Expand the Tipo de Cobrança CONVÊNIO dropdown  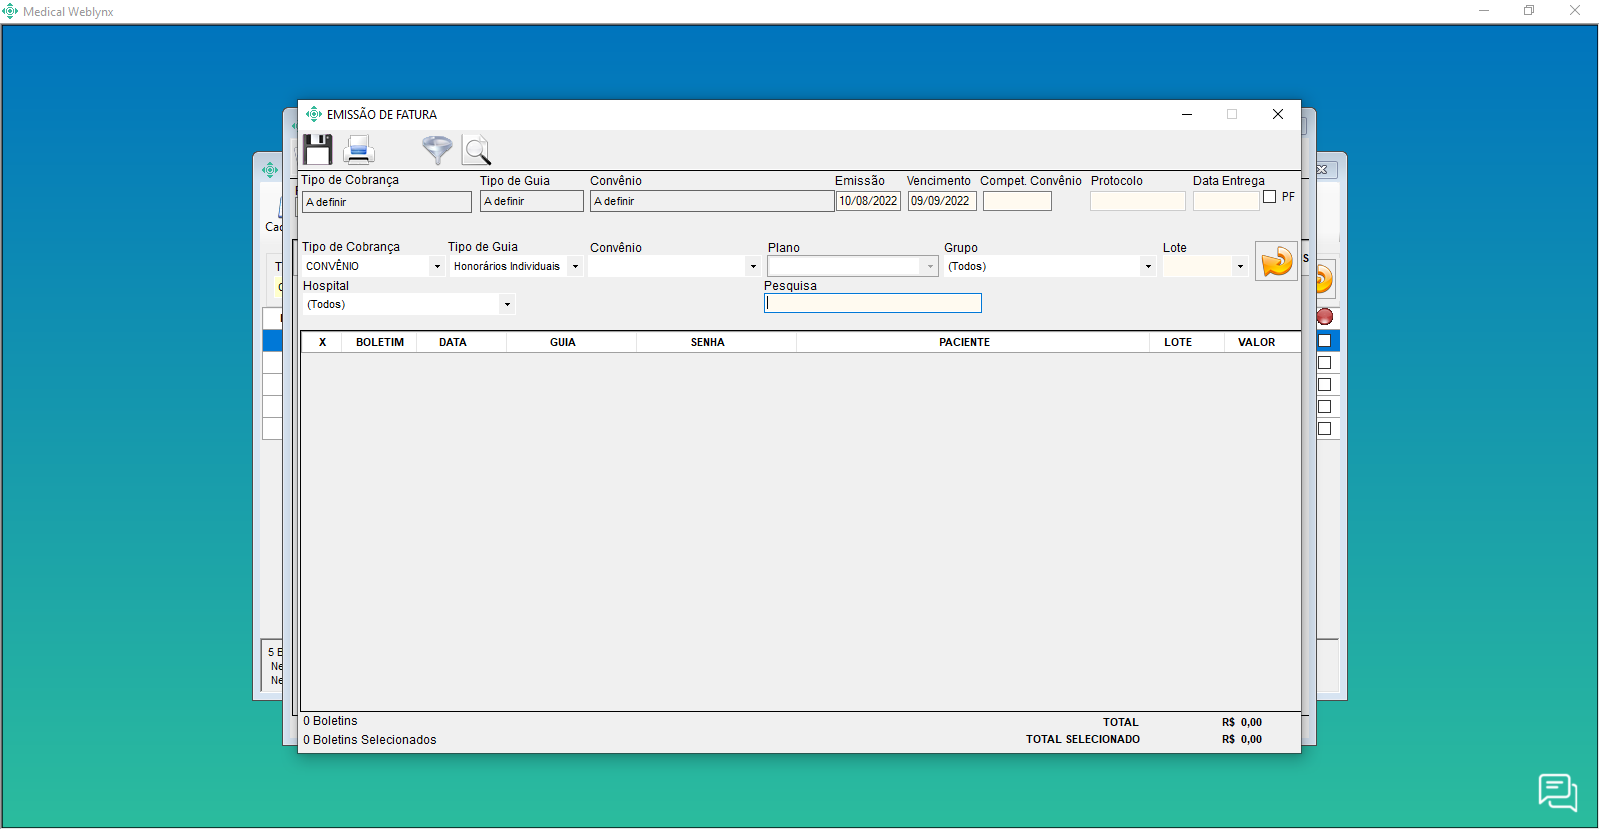[437, 267]
